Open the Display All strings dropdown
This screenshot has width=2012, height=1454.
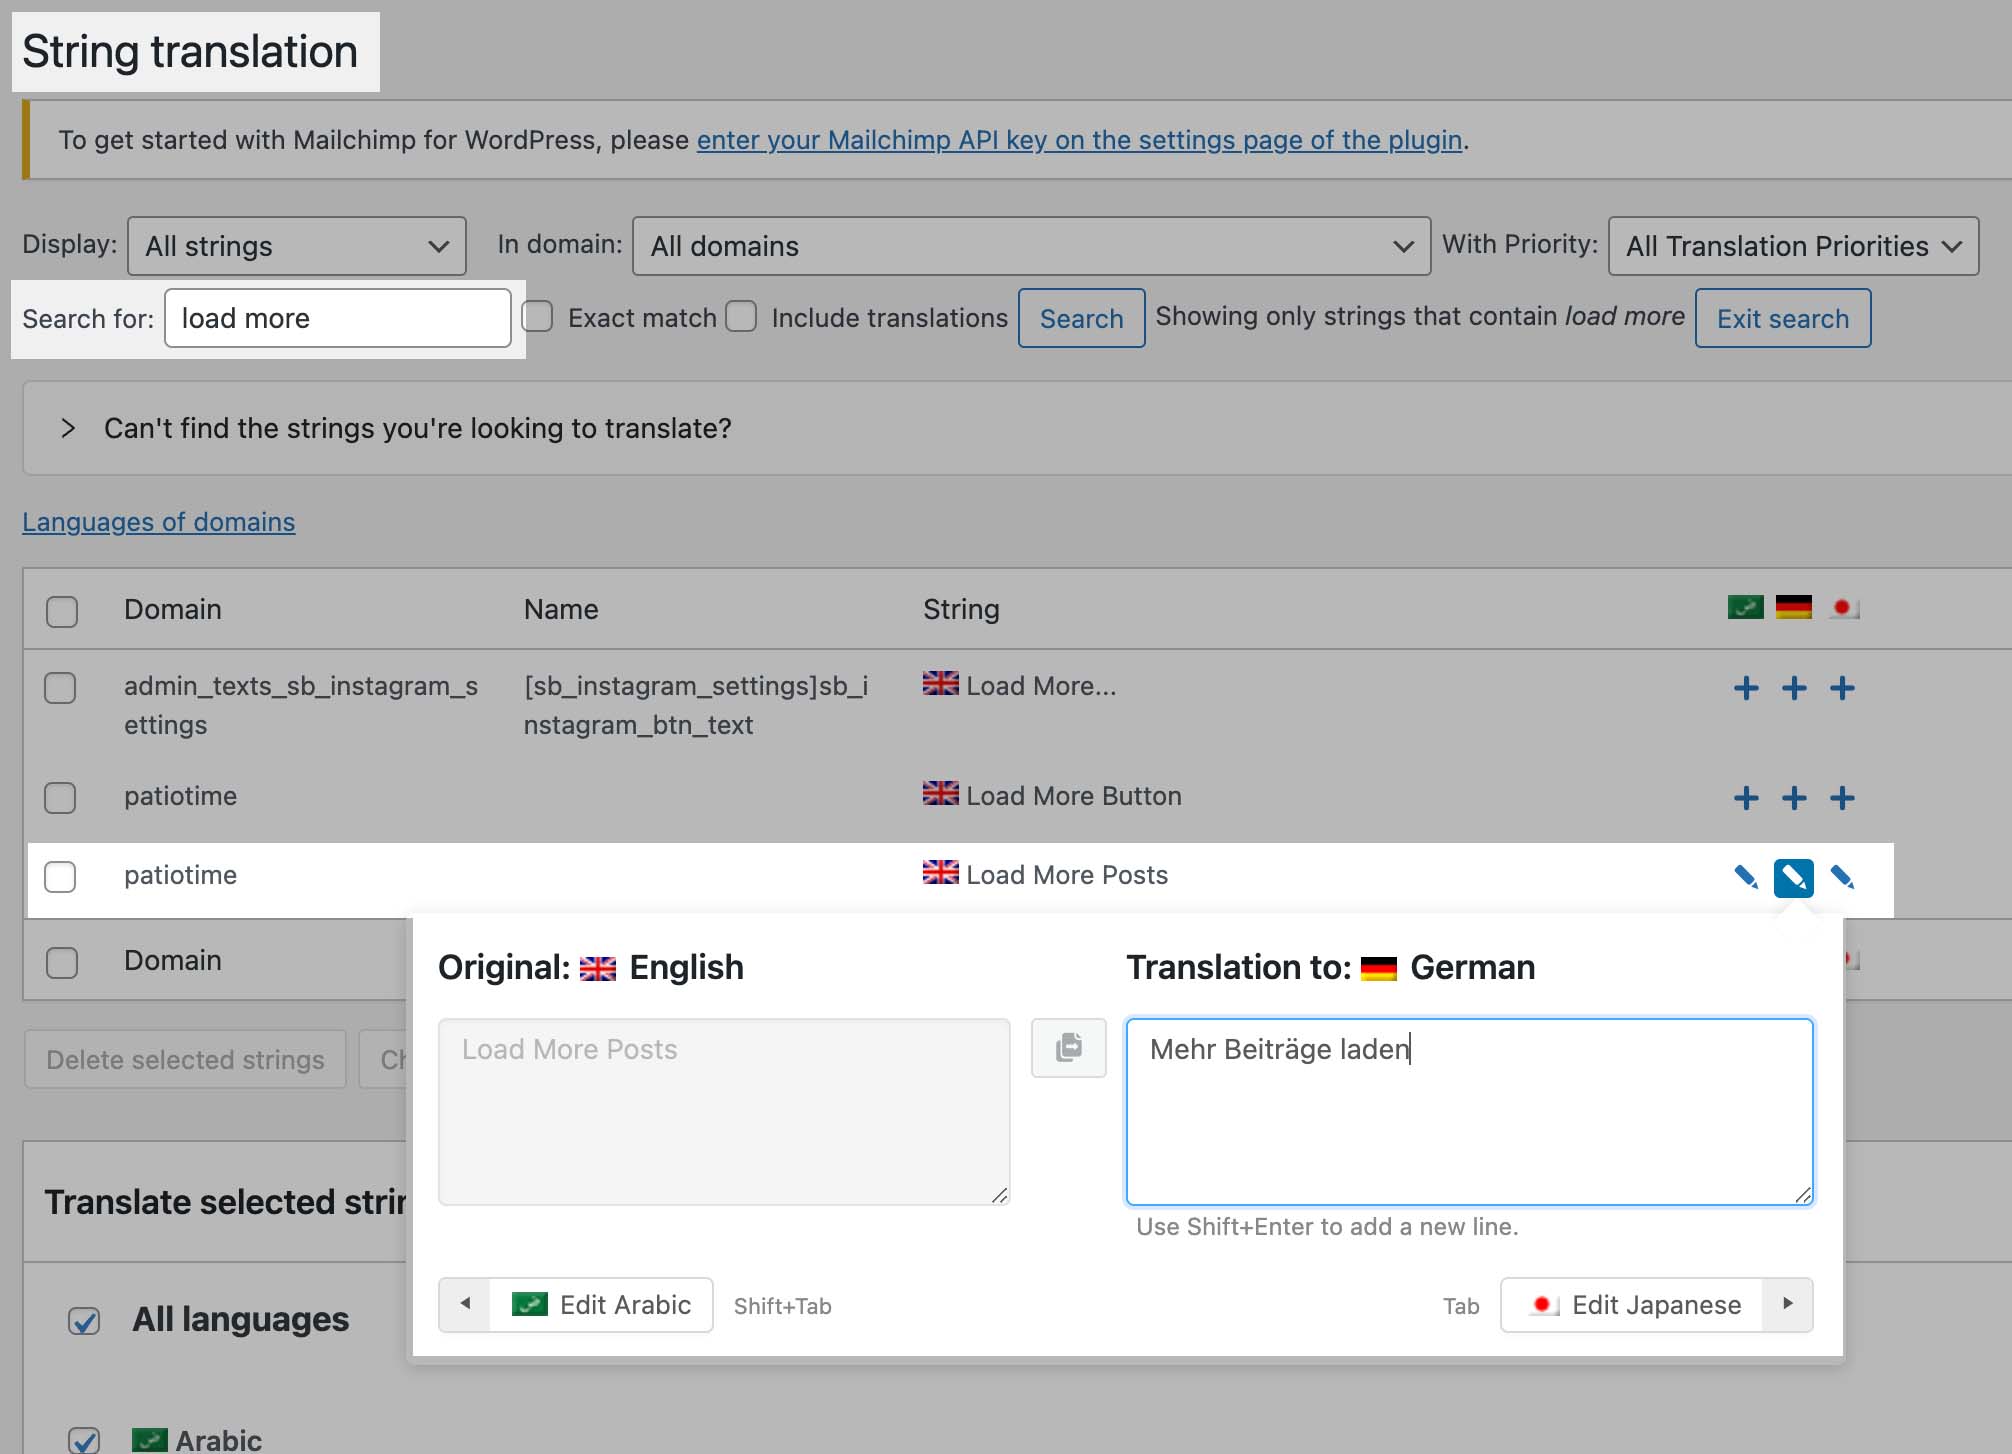tap(296, 246)
